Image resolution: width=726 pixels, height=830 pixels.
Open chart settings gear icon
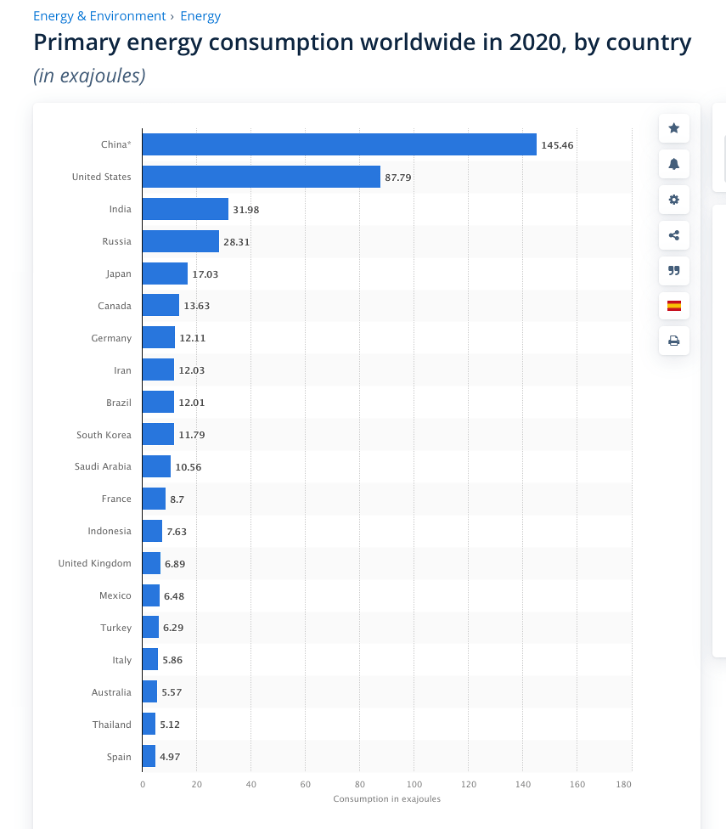tap(673, 200)
